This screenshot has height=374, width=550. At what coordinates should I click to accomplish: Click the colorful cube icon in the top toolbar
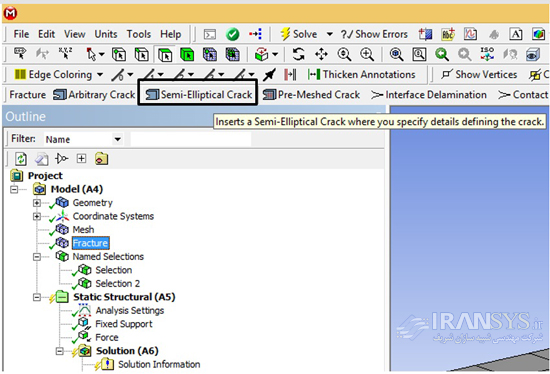(x=538, y=34)
